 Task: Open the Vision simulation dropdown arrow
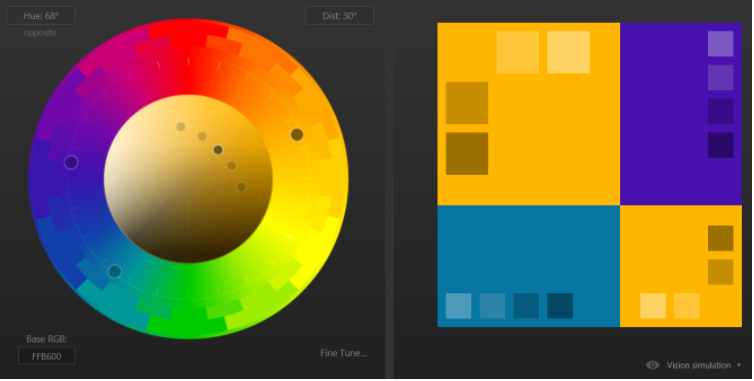(739, 365)
